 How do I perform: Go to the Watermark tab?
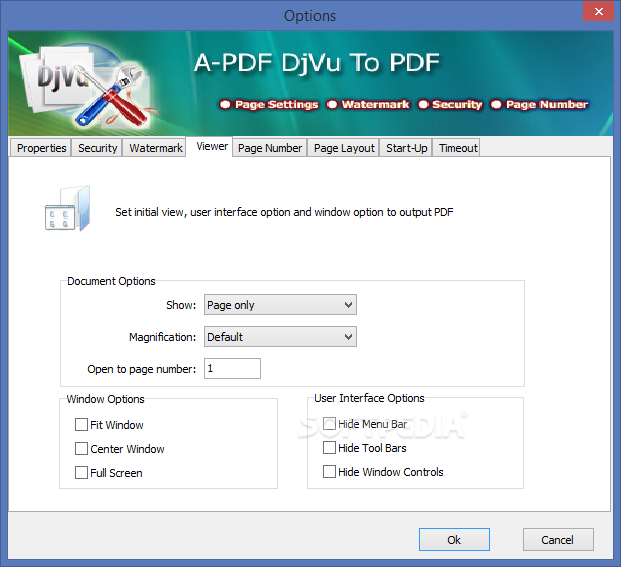tap(155, 148)
